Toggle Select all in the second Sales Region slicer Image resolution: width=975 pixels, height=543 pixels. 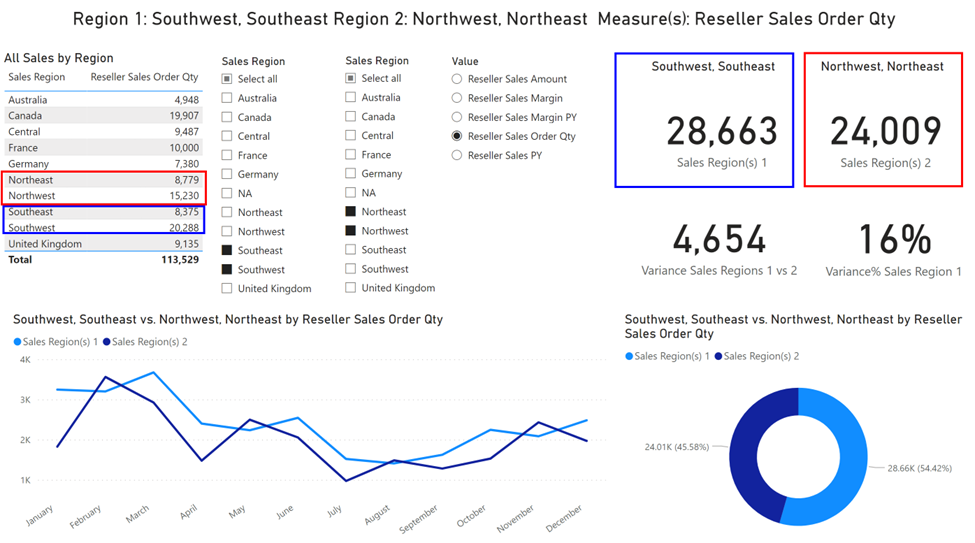click(x=351, y=78)
